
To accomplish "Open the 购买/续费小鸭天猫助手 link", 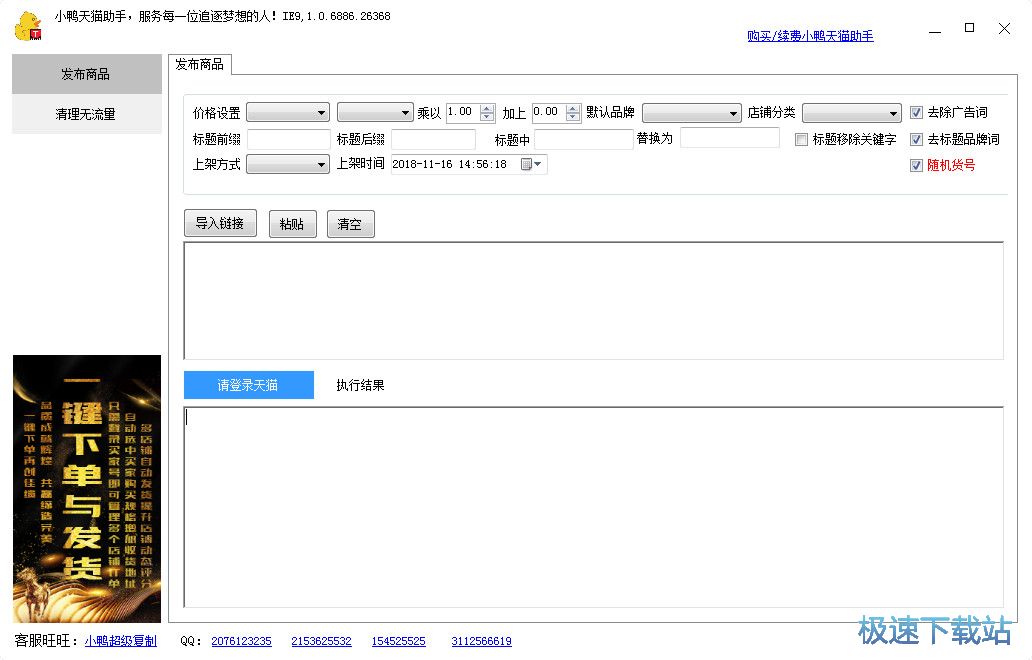I will click(810, 36).
